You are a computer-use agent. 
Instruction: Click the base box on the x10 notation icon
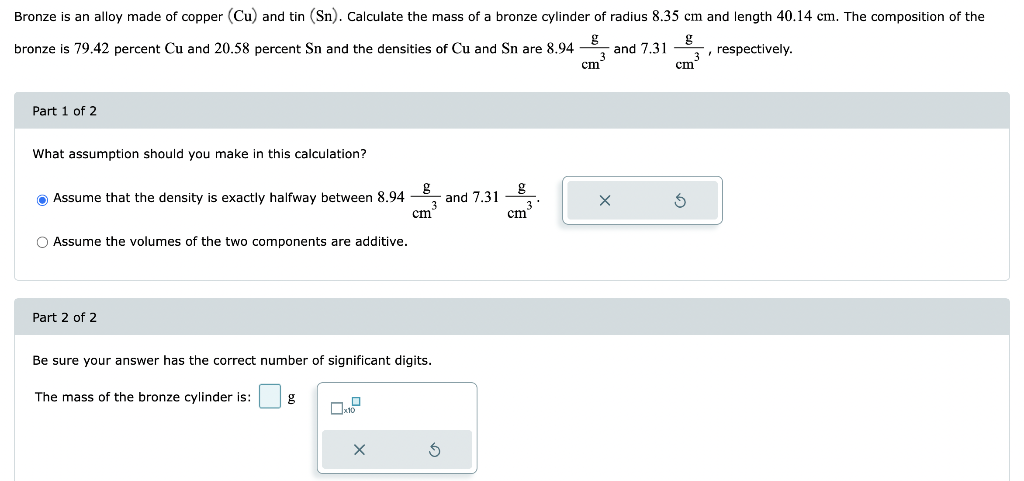point(336,409)
